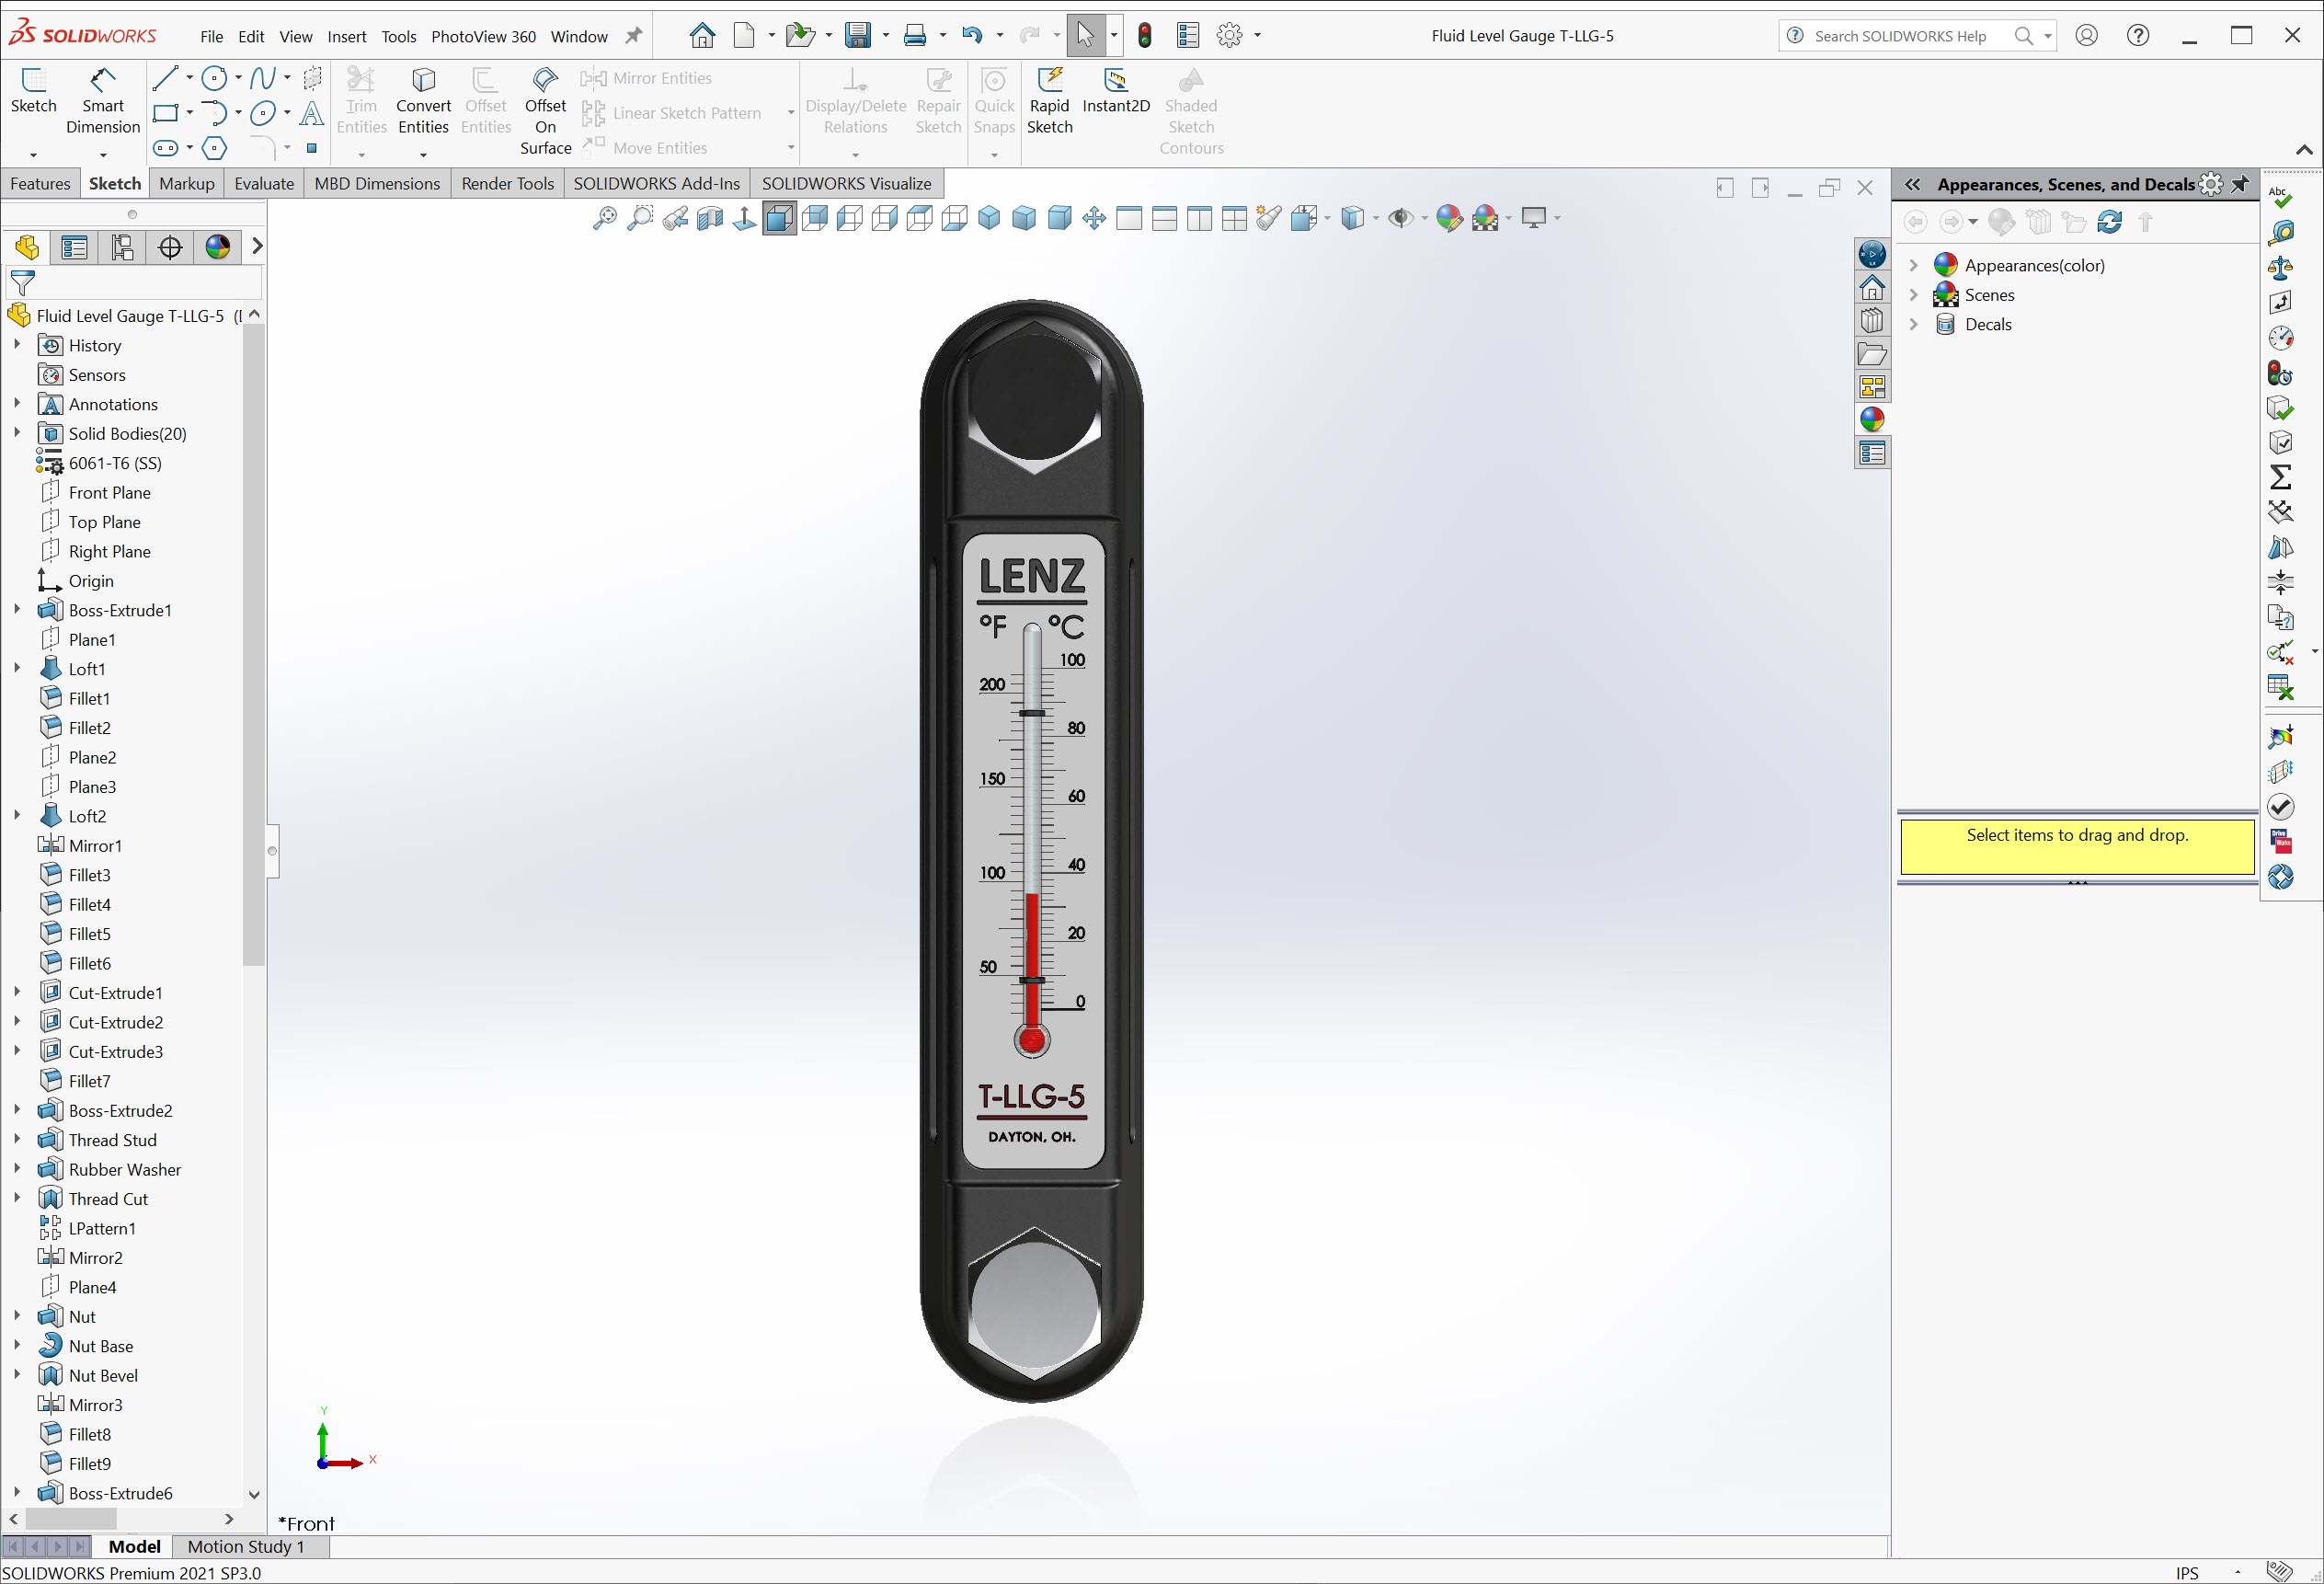
Task: Pin the Appearances, Scenes, and Decals panel
Action: coord(2240,184)
